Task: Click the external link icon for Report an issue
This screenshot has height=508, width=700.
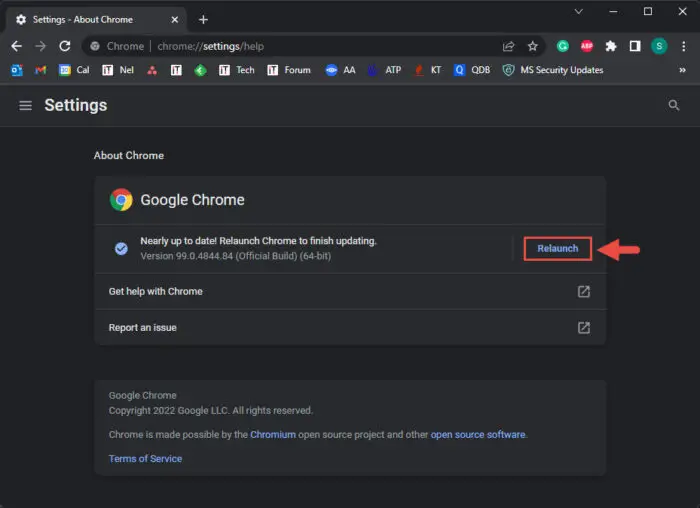Action: tap(583, 328)
